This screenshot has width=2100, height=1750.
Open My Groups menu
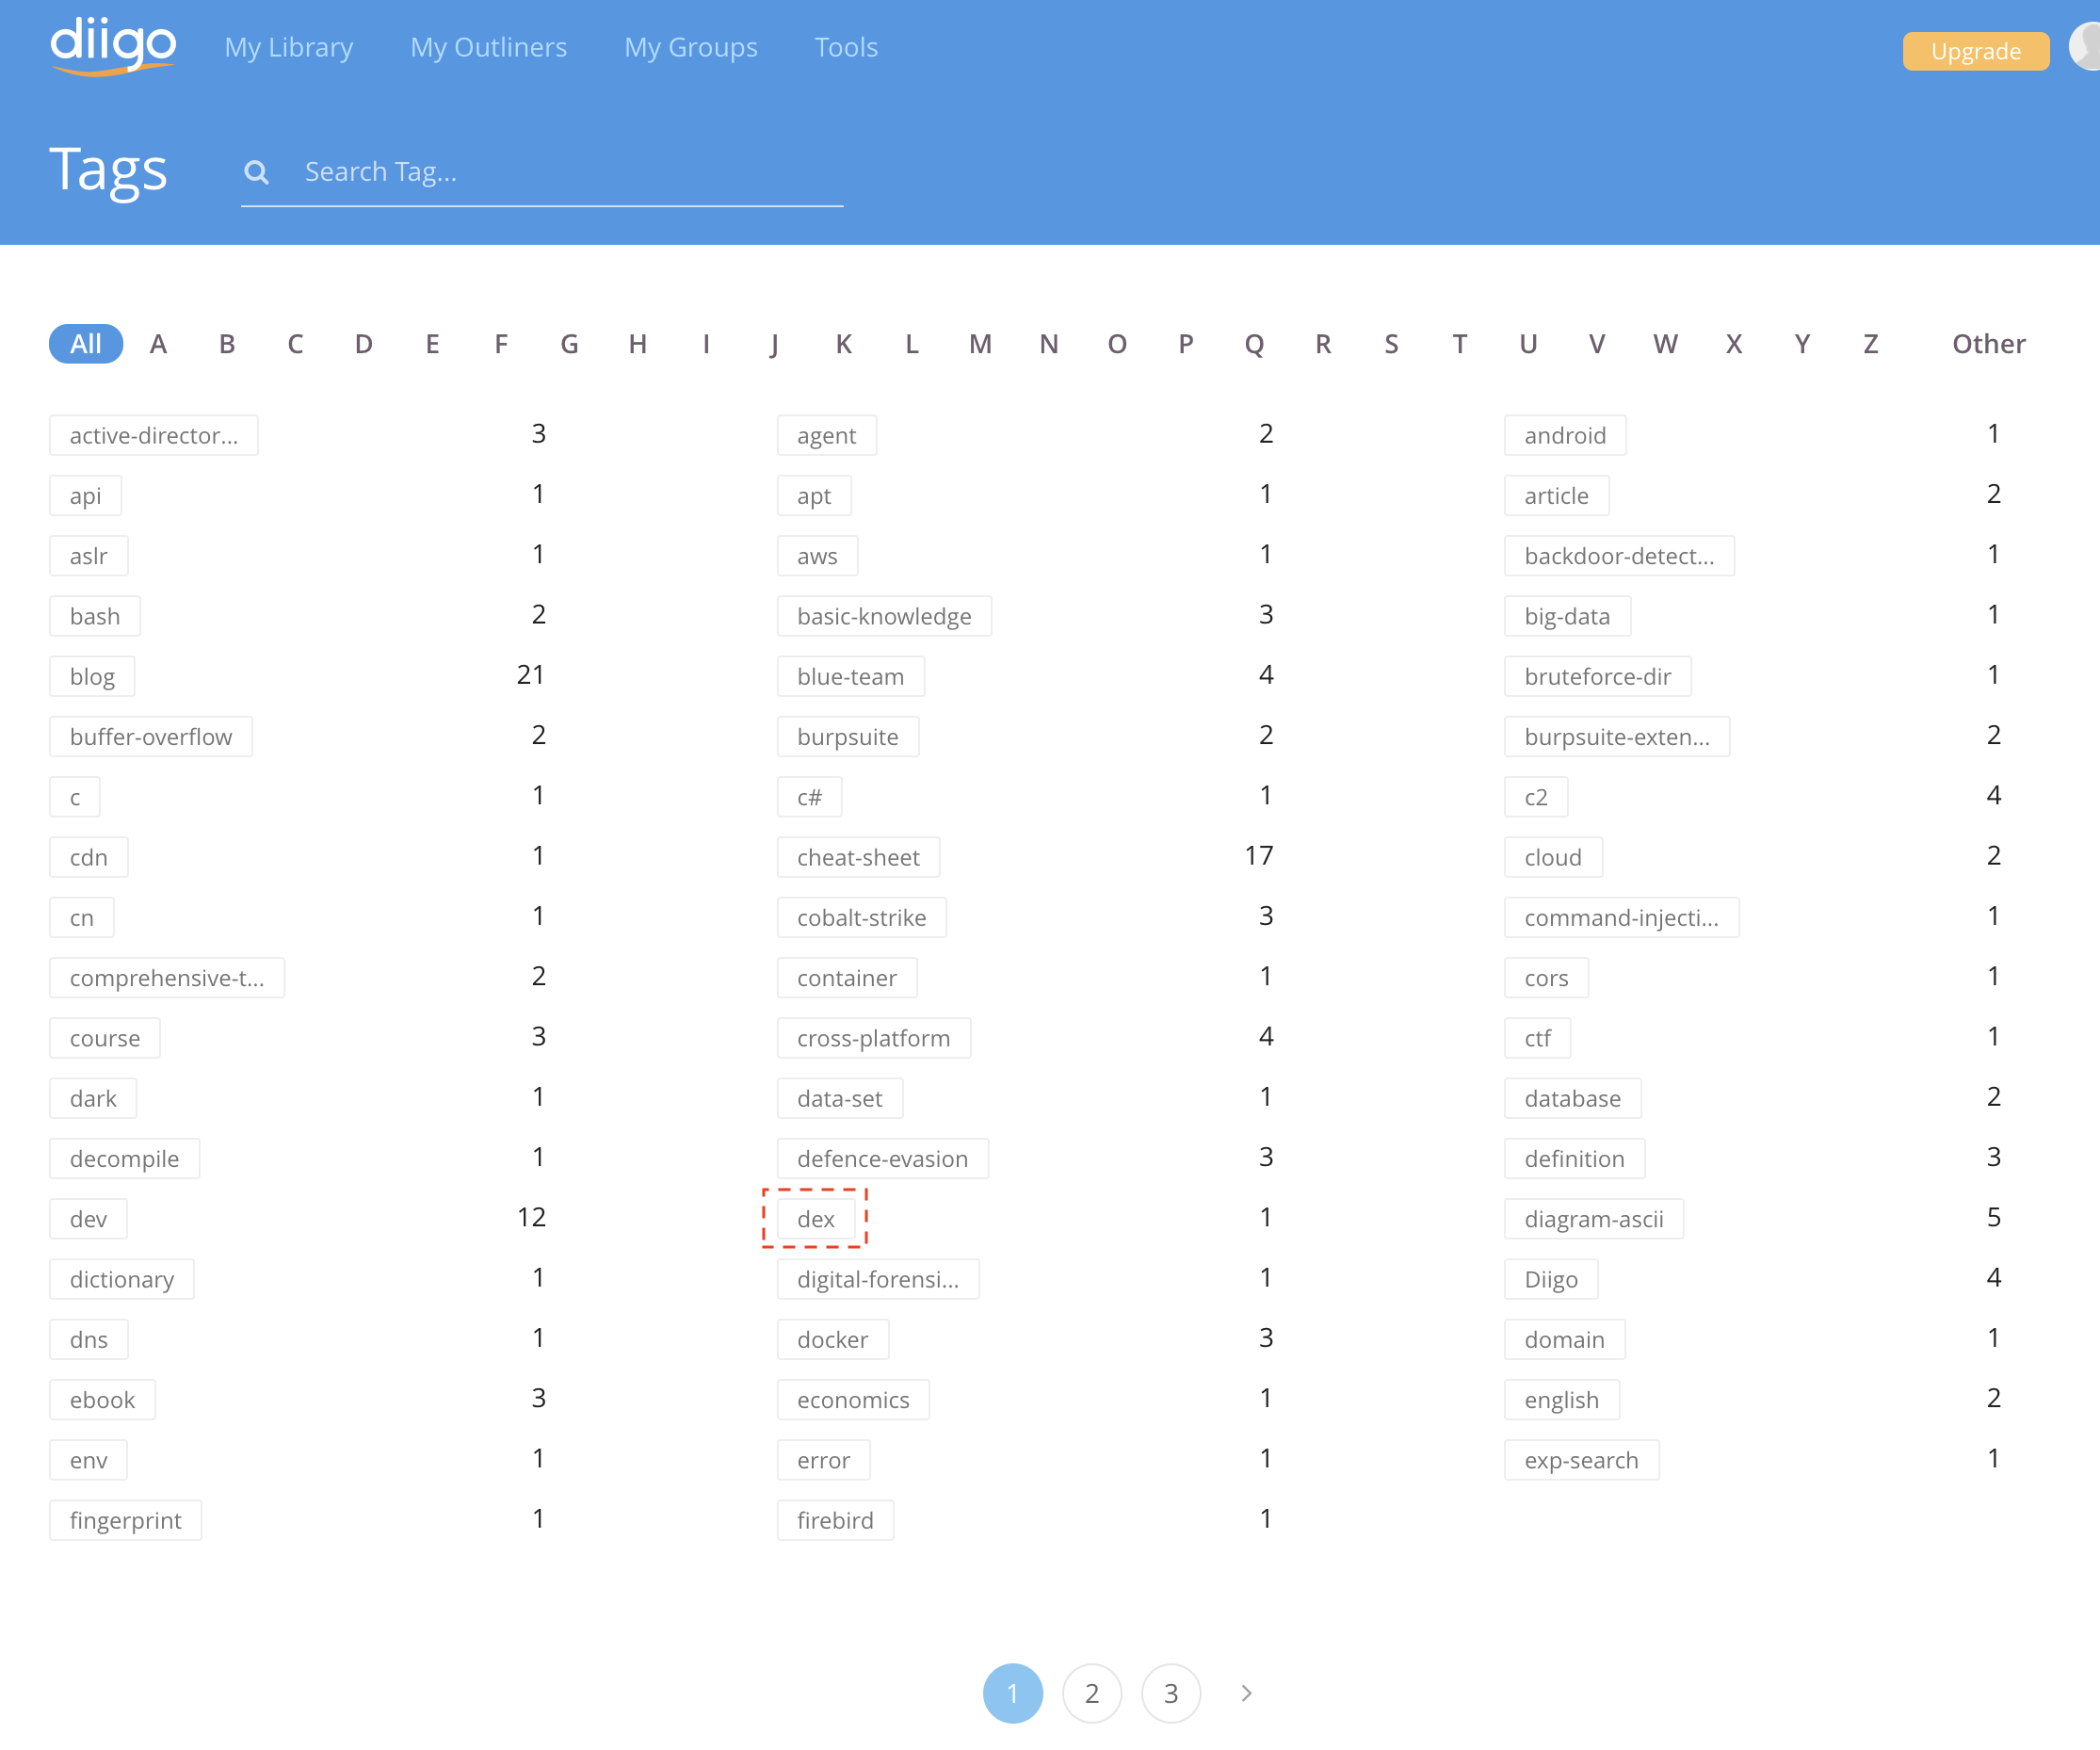[x=690, y=47]
